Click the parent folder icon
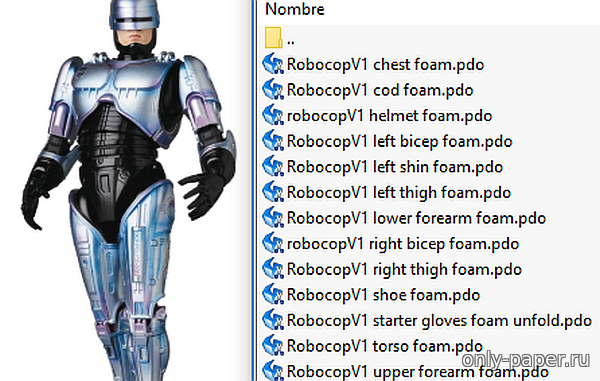 click(273, 37)
